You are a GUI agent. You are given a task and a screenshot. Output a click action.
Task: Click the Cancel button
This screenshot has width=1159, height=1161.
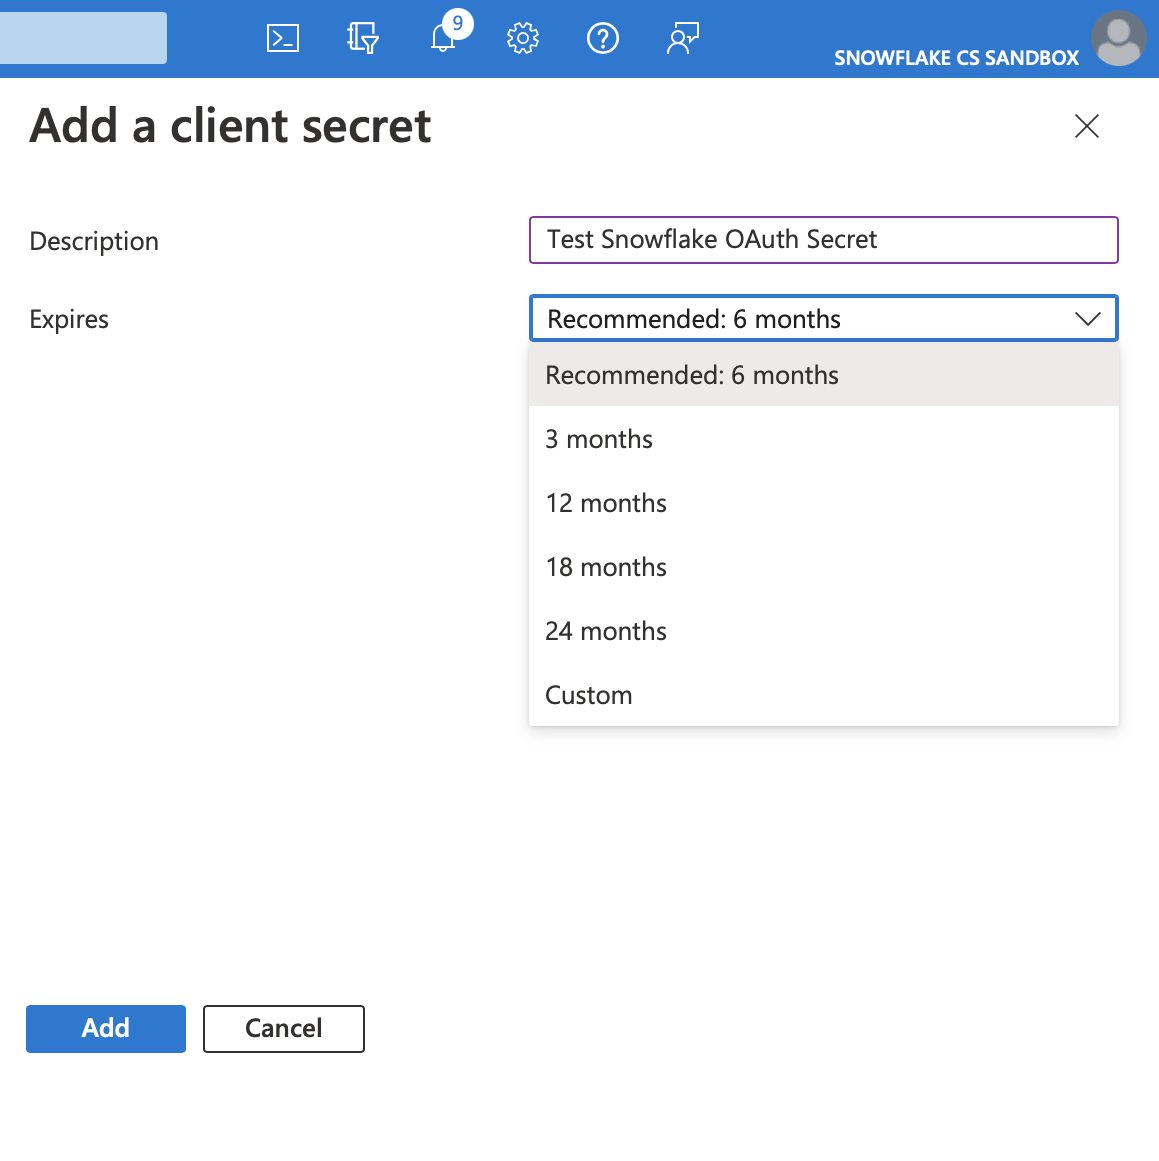284,1028
